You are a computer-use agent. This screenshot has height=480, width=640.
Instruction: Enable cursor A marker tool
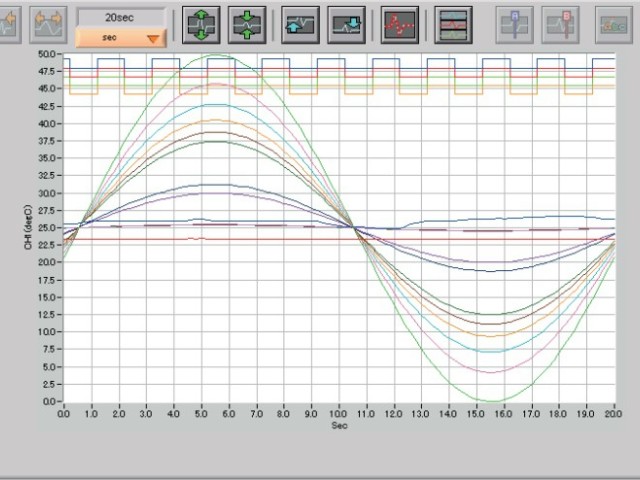(514, 24)
